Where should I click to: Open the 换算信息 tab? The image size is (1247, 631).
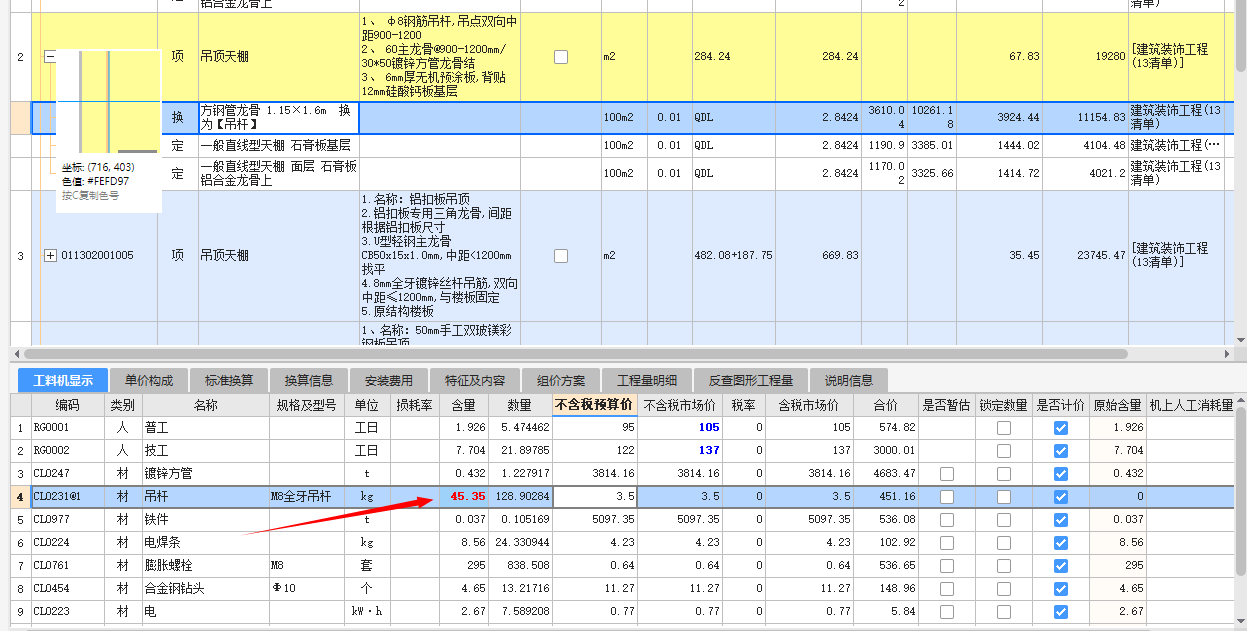309,381
